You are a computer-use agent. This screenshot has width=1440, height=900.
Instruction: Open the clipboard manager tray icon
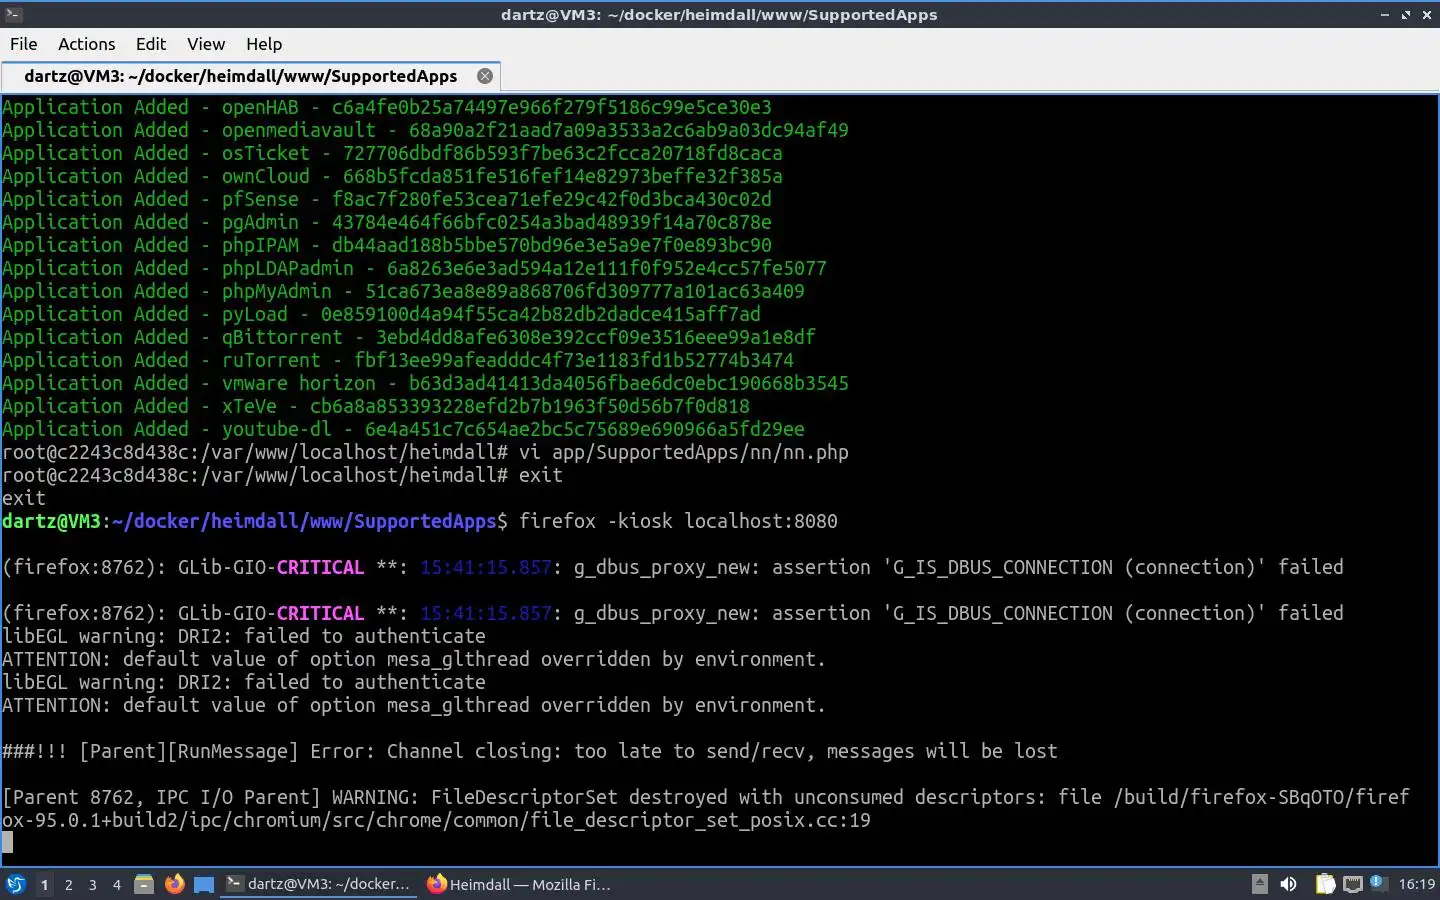point(1325,884)
